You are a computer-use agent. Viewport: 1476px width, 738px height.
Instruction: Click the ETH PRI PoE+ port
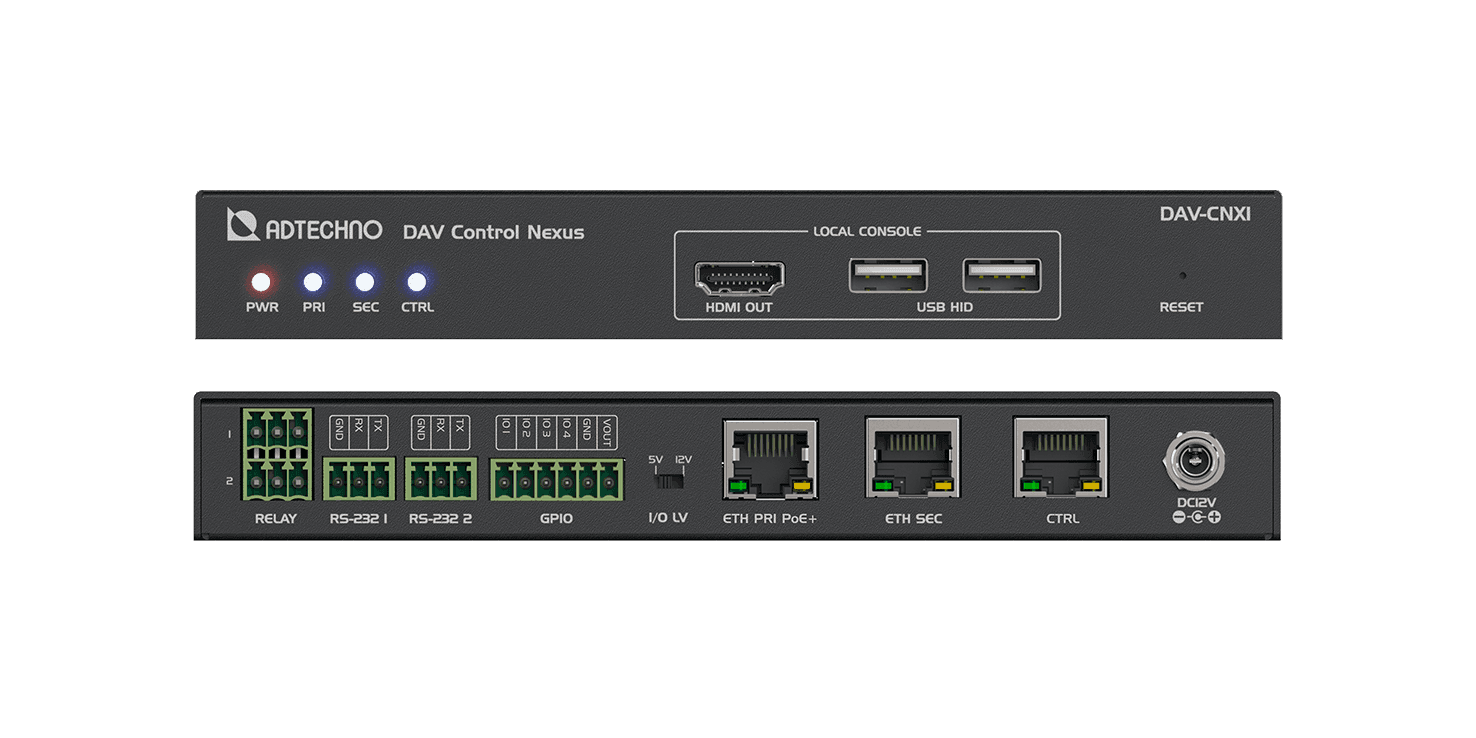pos(769,459)
